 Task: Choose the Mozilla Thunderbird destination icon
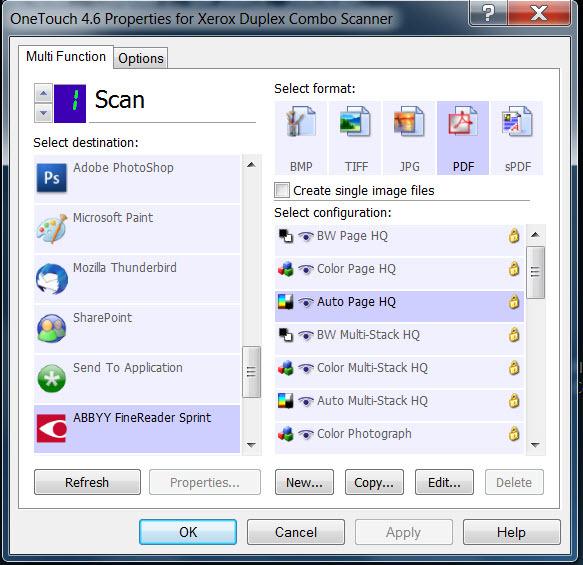pos(52,279)
